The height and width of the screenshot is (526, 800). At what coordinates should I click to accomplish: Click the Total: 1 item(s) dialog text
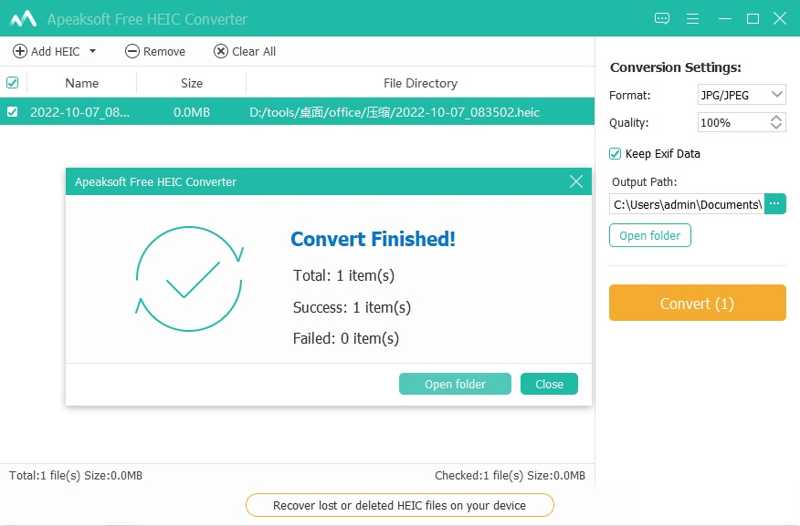[343, 275]
